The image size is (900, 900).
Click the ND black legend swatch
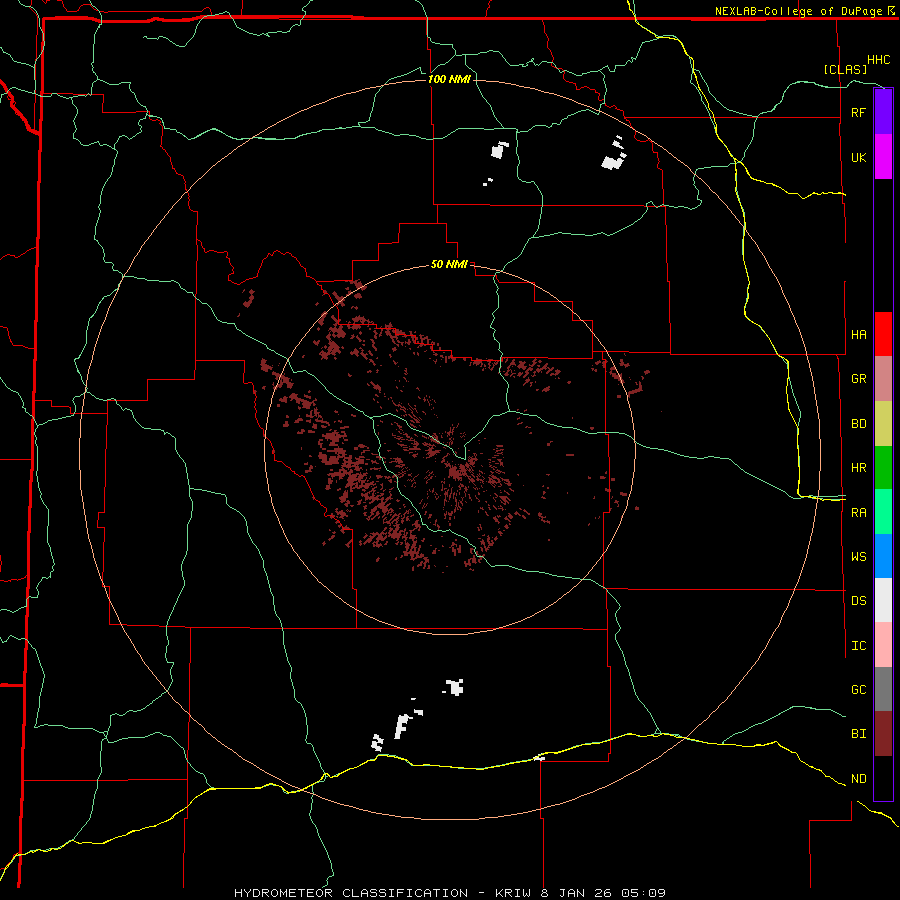click(883, 778)
